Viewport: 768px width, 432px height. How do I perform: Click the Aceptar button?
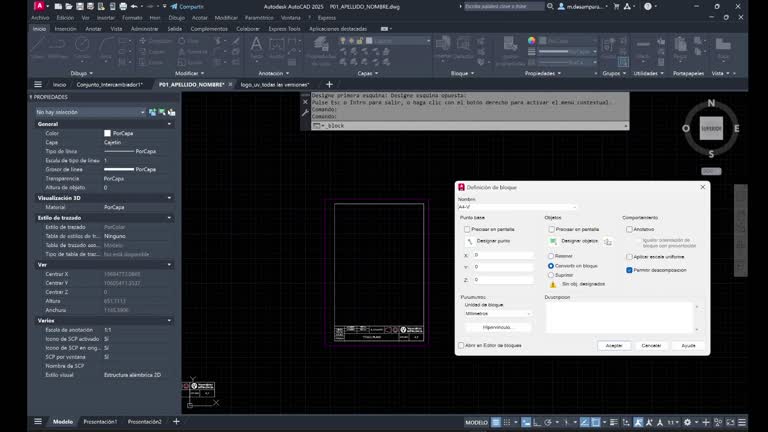coord(614,345)
